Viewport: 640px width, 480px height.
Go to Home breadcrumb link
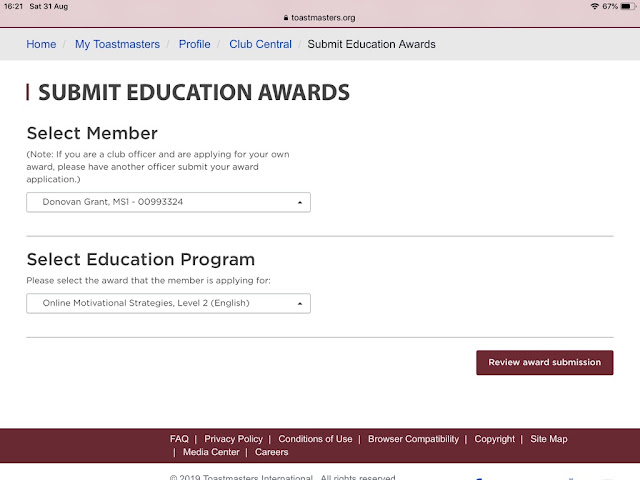click(x=41, y=44)
